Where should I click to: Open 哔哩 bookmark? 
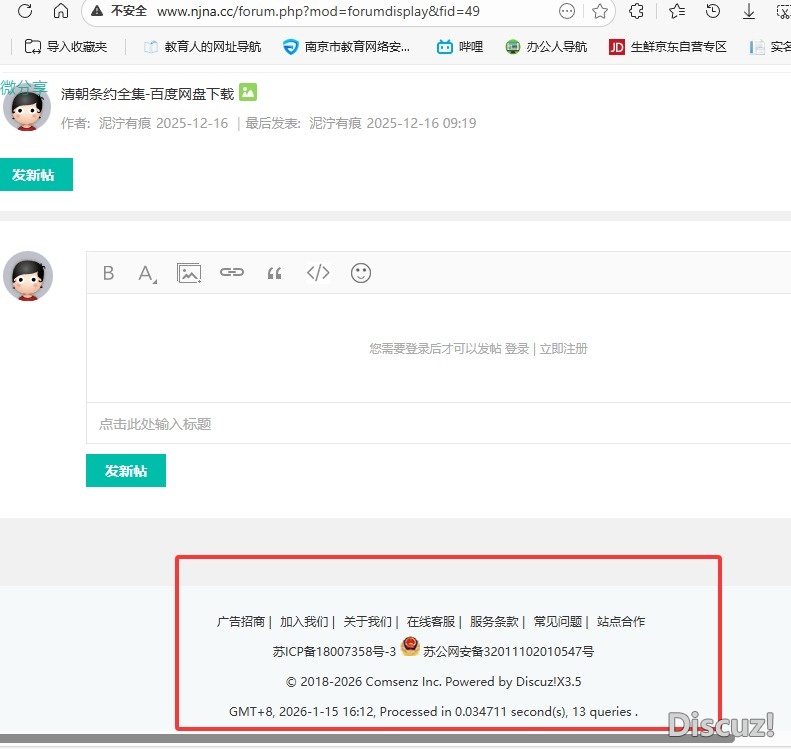(460, 47)
